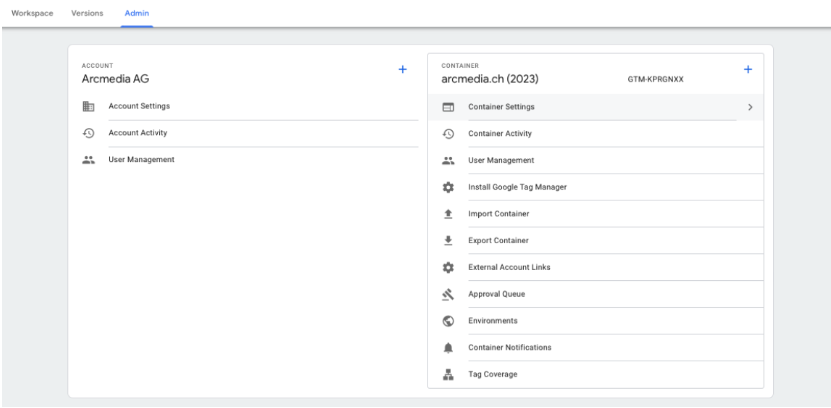The width and height of the screenshot is (831, 408).
Task: Click the Install Google Tag Manager gear icon
Action: (448, 187)
